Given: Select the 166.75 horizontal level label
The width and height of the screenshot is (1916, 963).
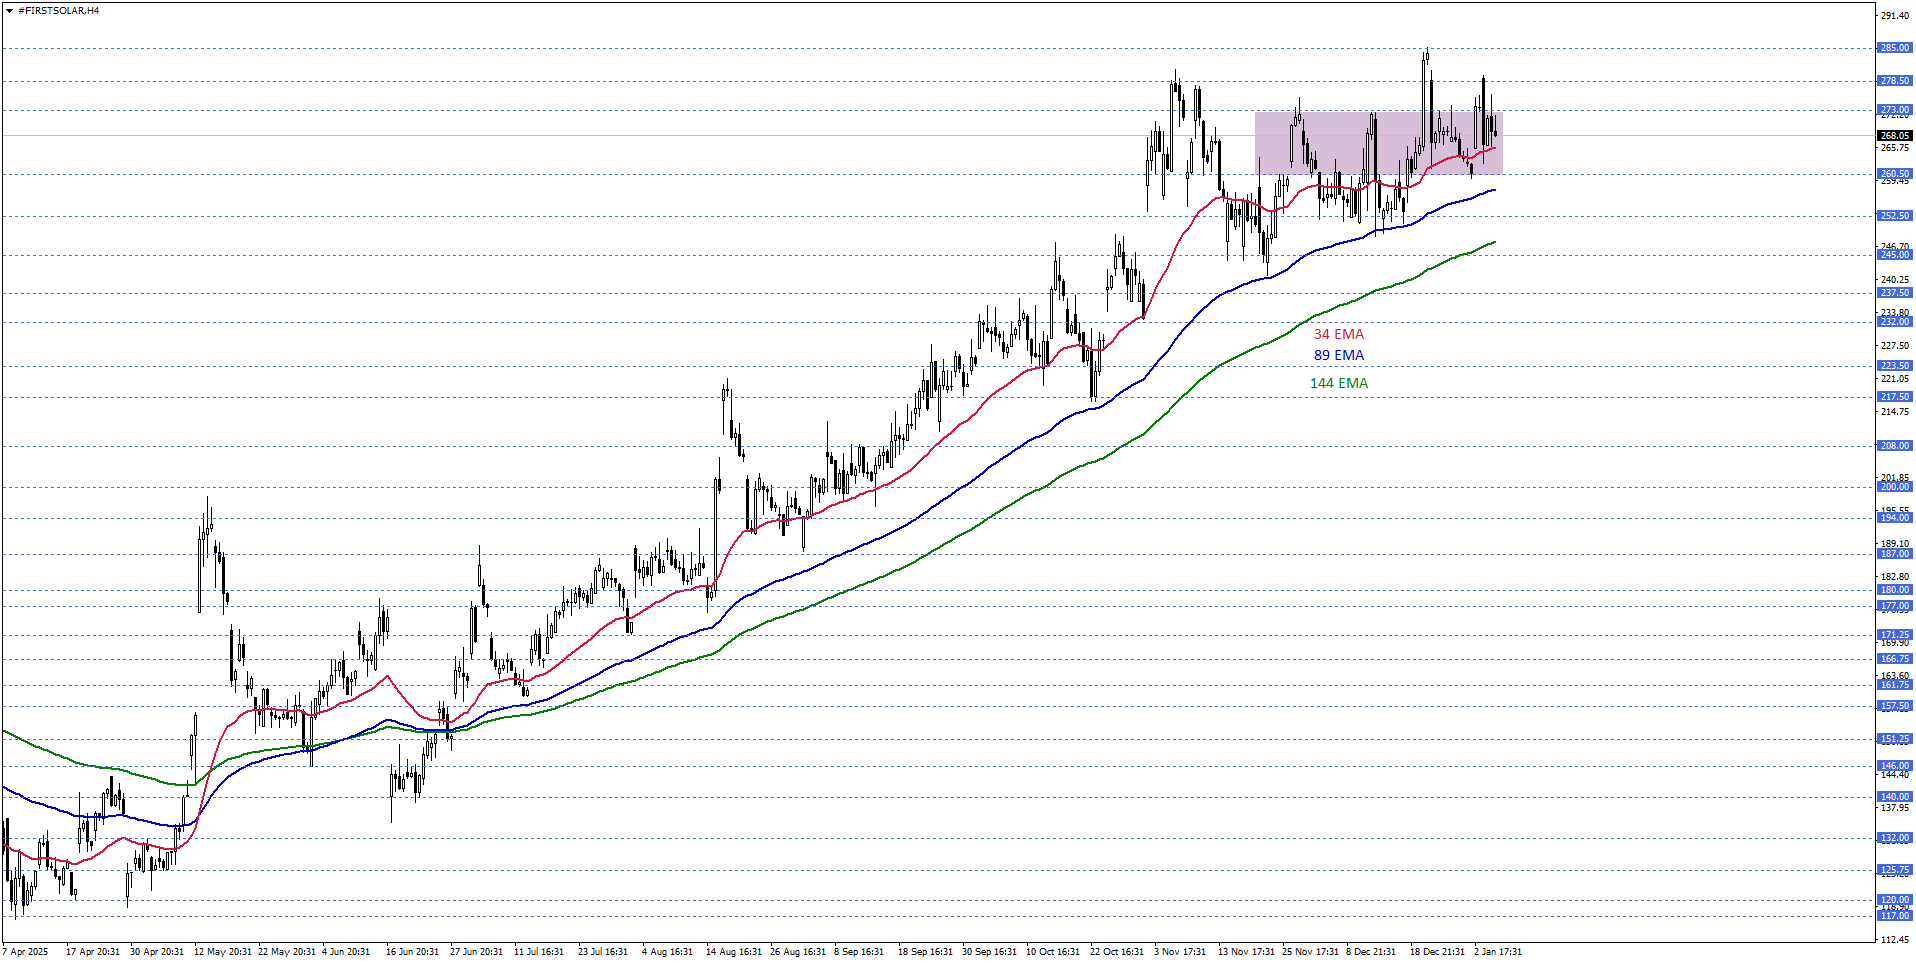Looking at the screenshot, I should (x=1895, y=659).
